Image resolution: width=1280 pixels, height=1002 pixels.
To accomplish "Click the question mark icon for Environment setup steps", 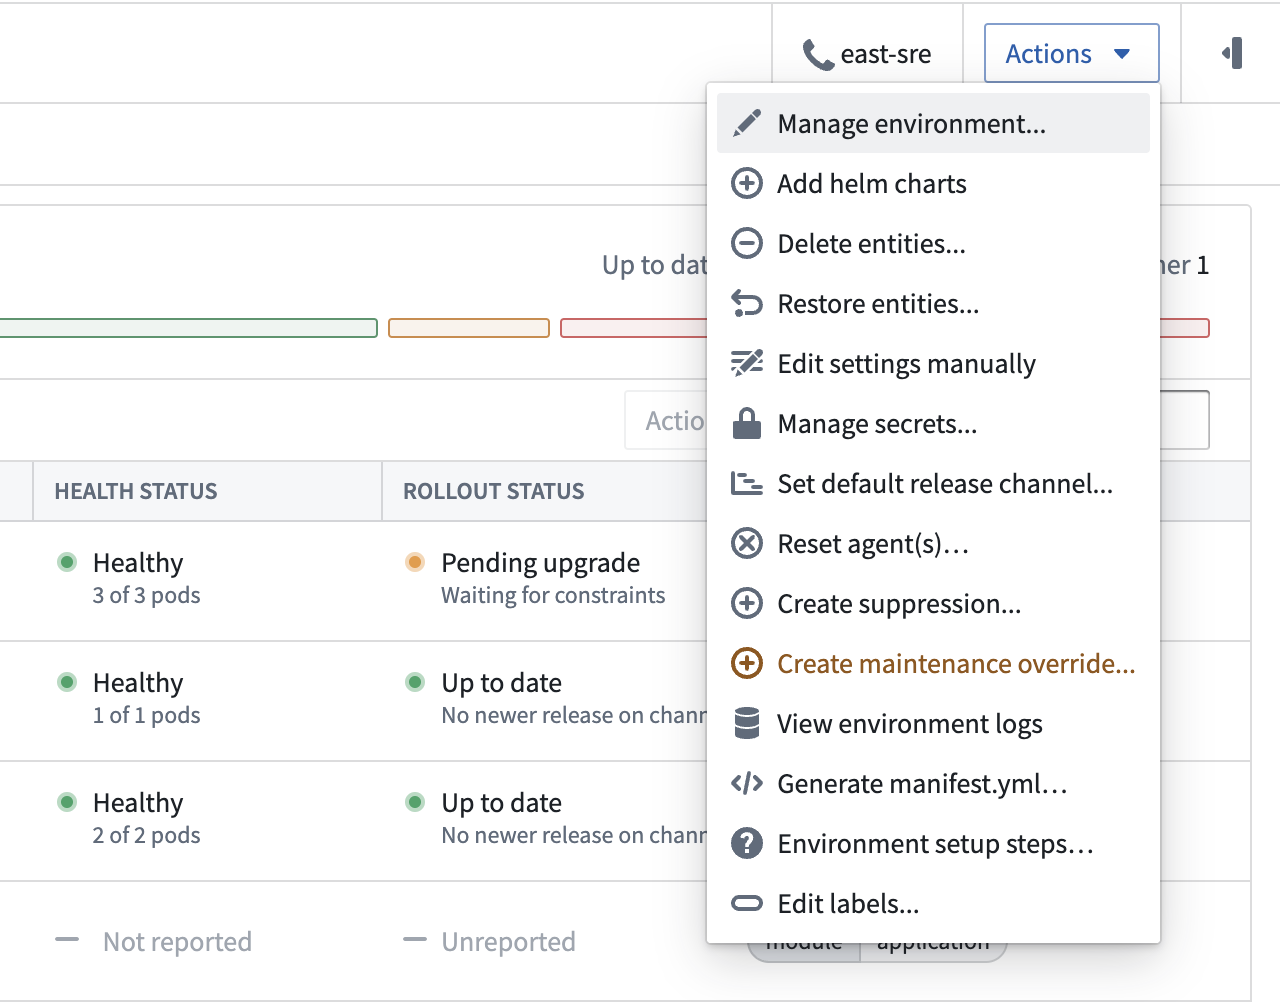I will coord(747,843).
